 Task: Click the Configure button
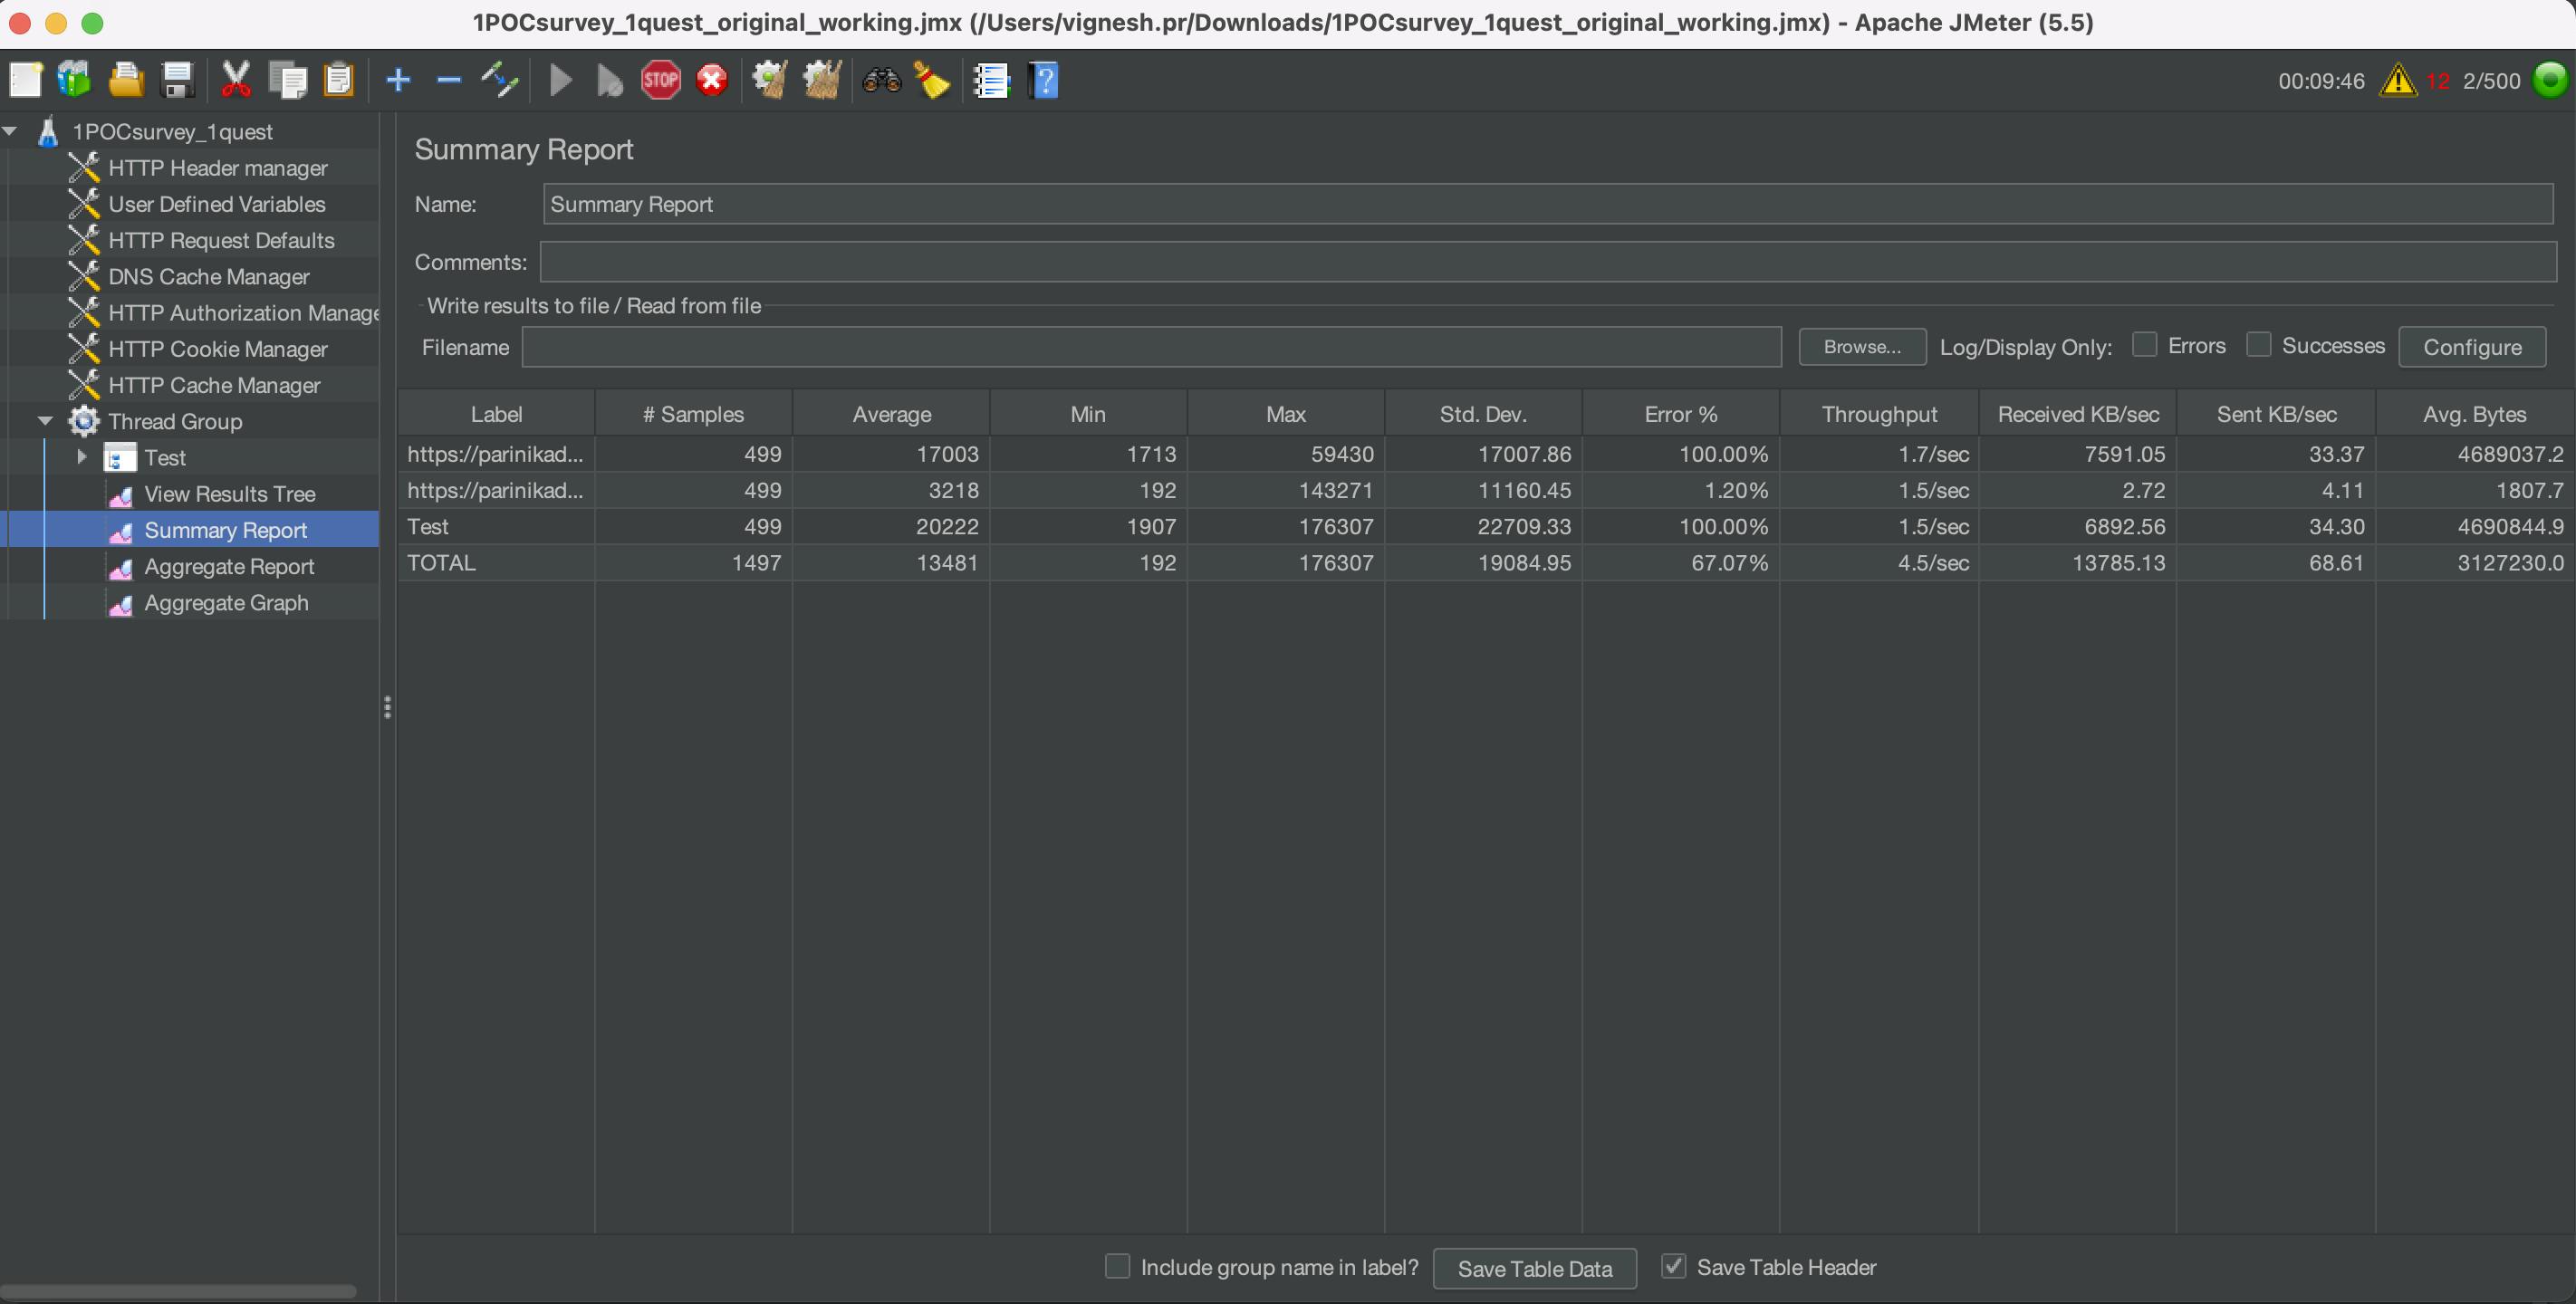(x=2472, y=347)
